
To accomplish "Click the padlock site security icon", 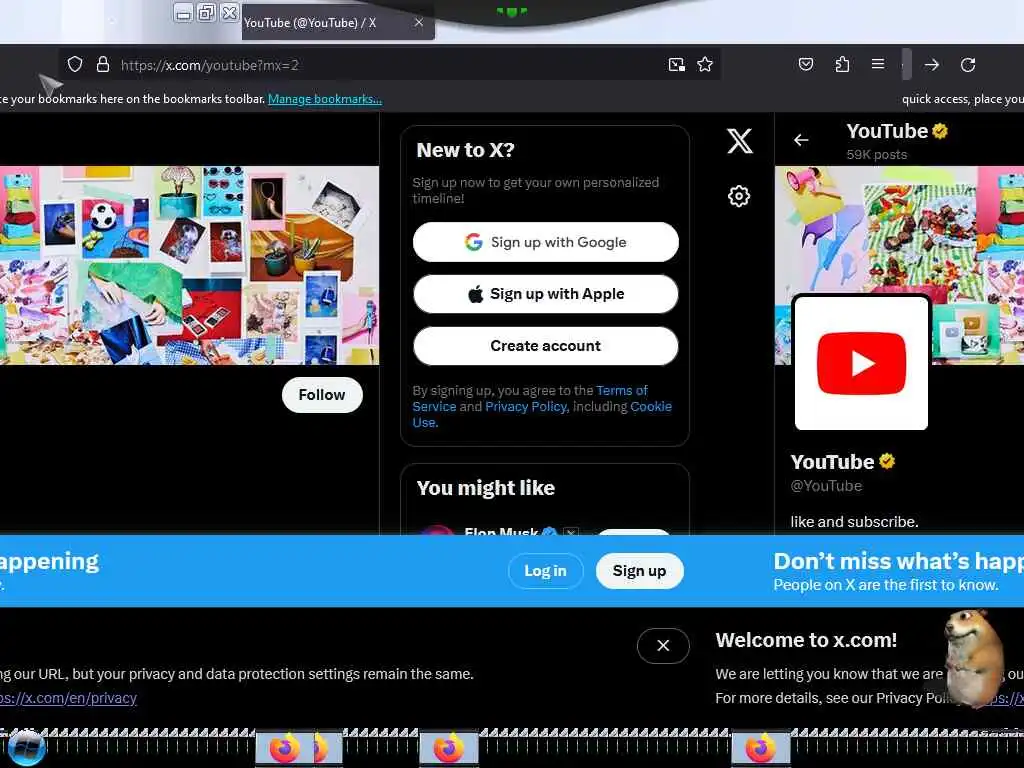I will pyautogui.click(x=103, y=64).
